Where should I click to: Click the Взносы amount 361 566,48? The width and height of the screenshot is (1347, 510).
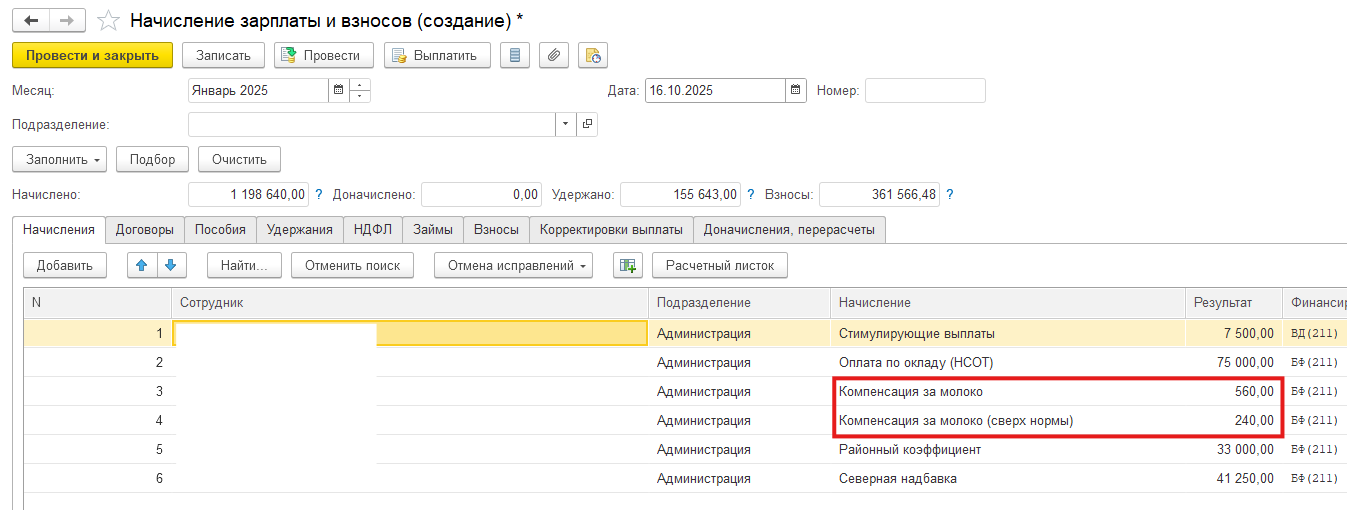(x=878, y=195)
